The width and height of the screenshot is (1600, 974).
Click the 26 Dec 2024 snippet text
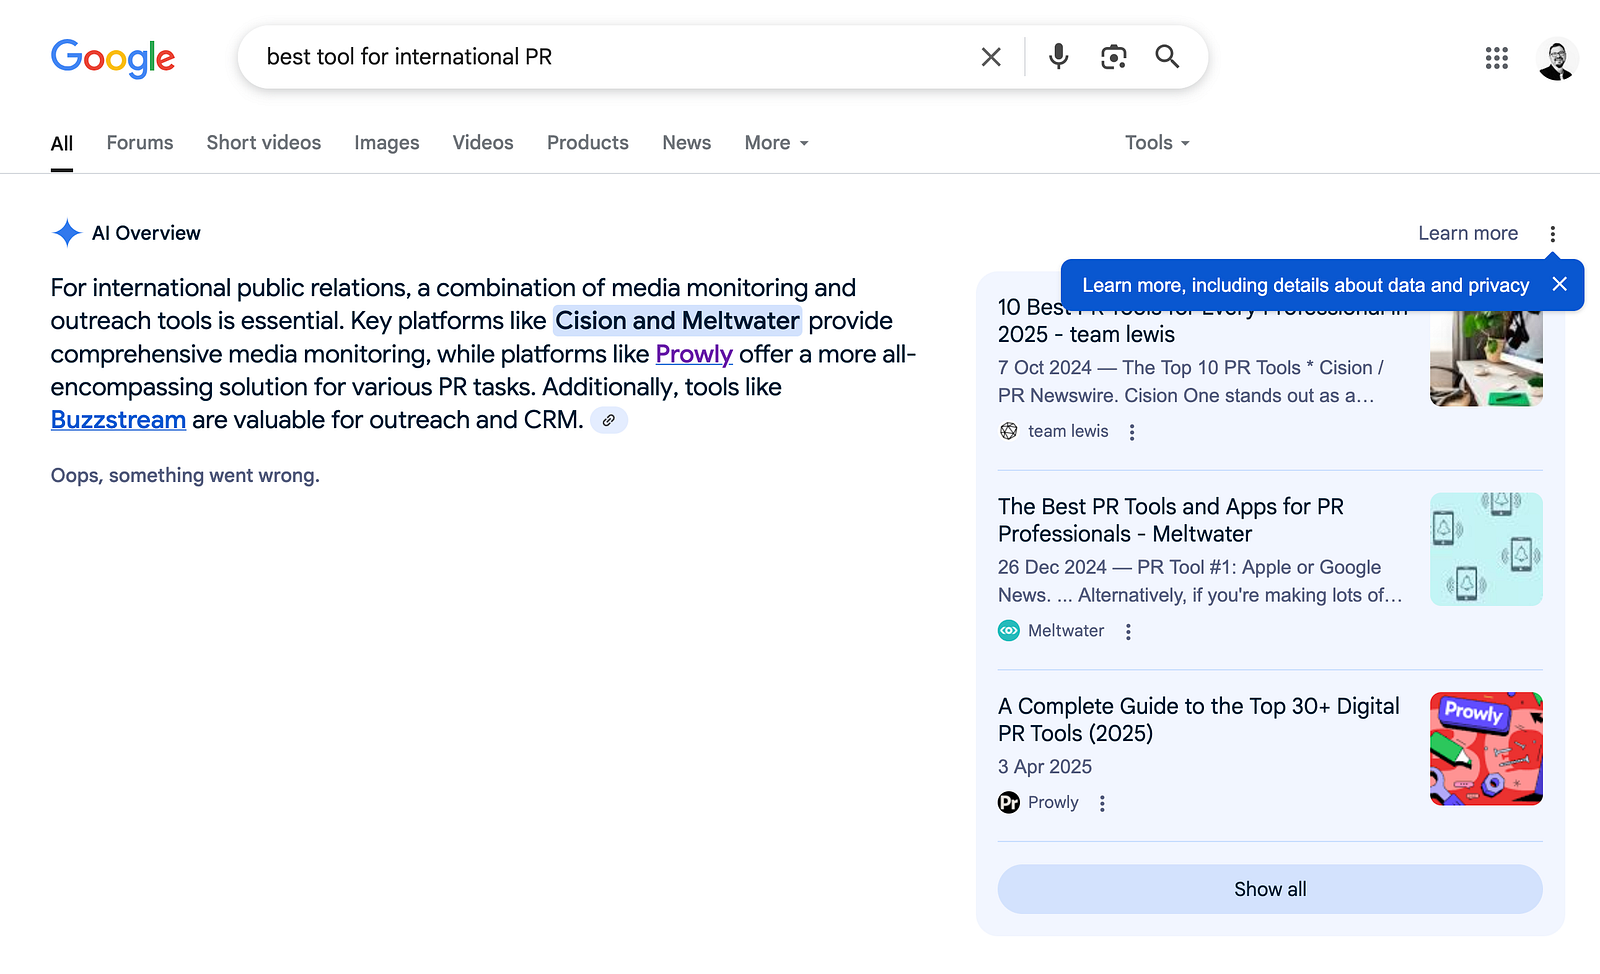pyautogui.click(x=1200, y=581)
